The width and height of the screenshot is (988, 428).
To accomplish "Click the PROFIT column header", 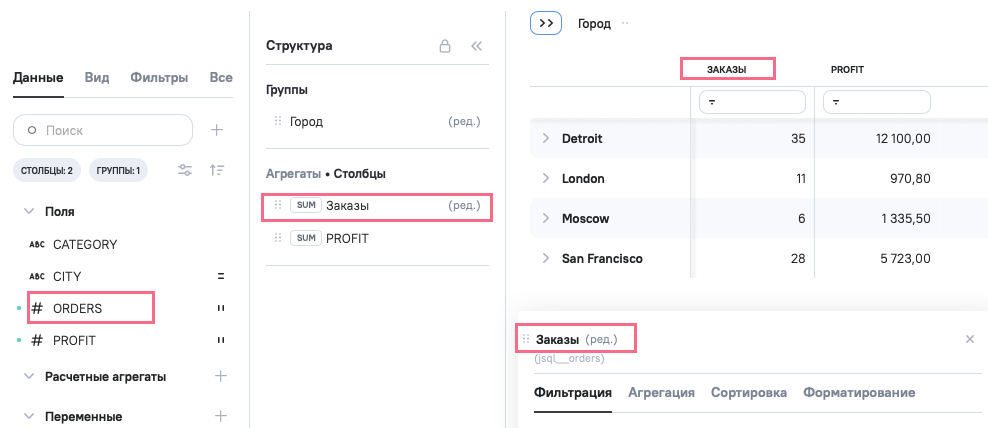I will (x=847, y=70).
